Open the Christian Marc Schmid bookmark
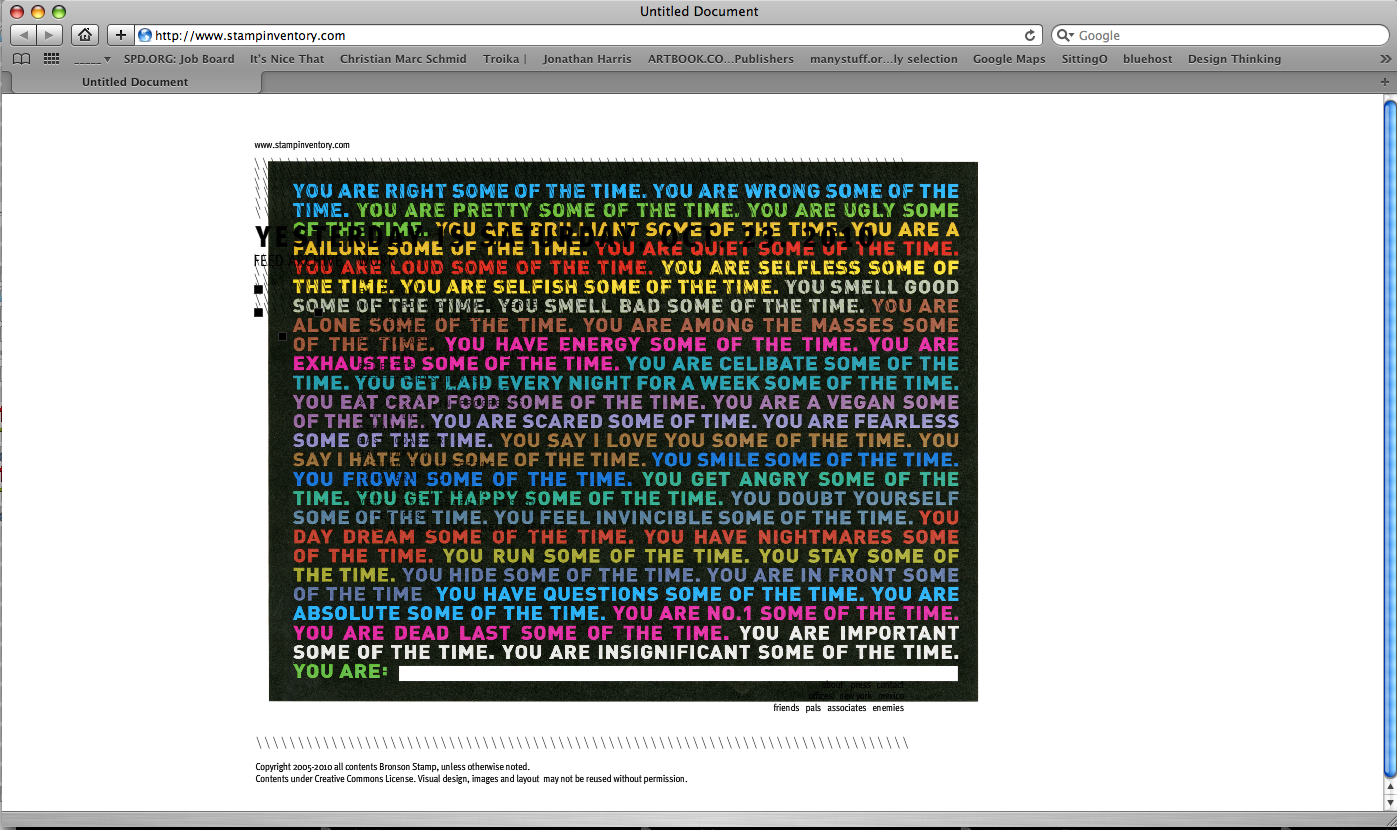Image resolution: width=1397 pixels, height=830 pixels. pyautogui.click(x=403, y=59)
